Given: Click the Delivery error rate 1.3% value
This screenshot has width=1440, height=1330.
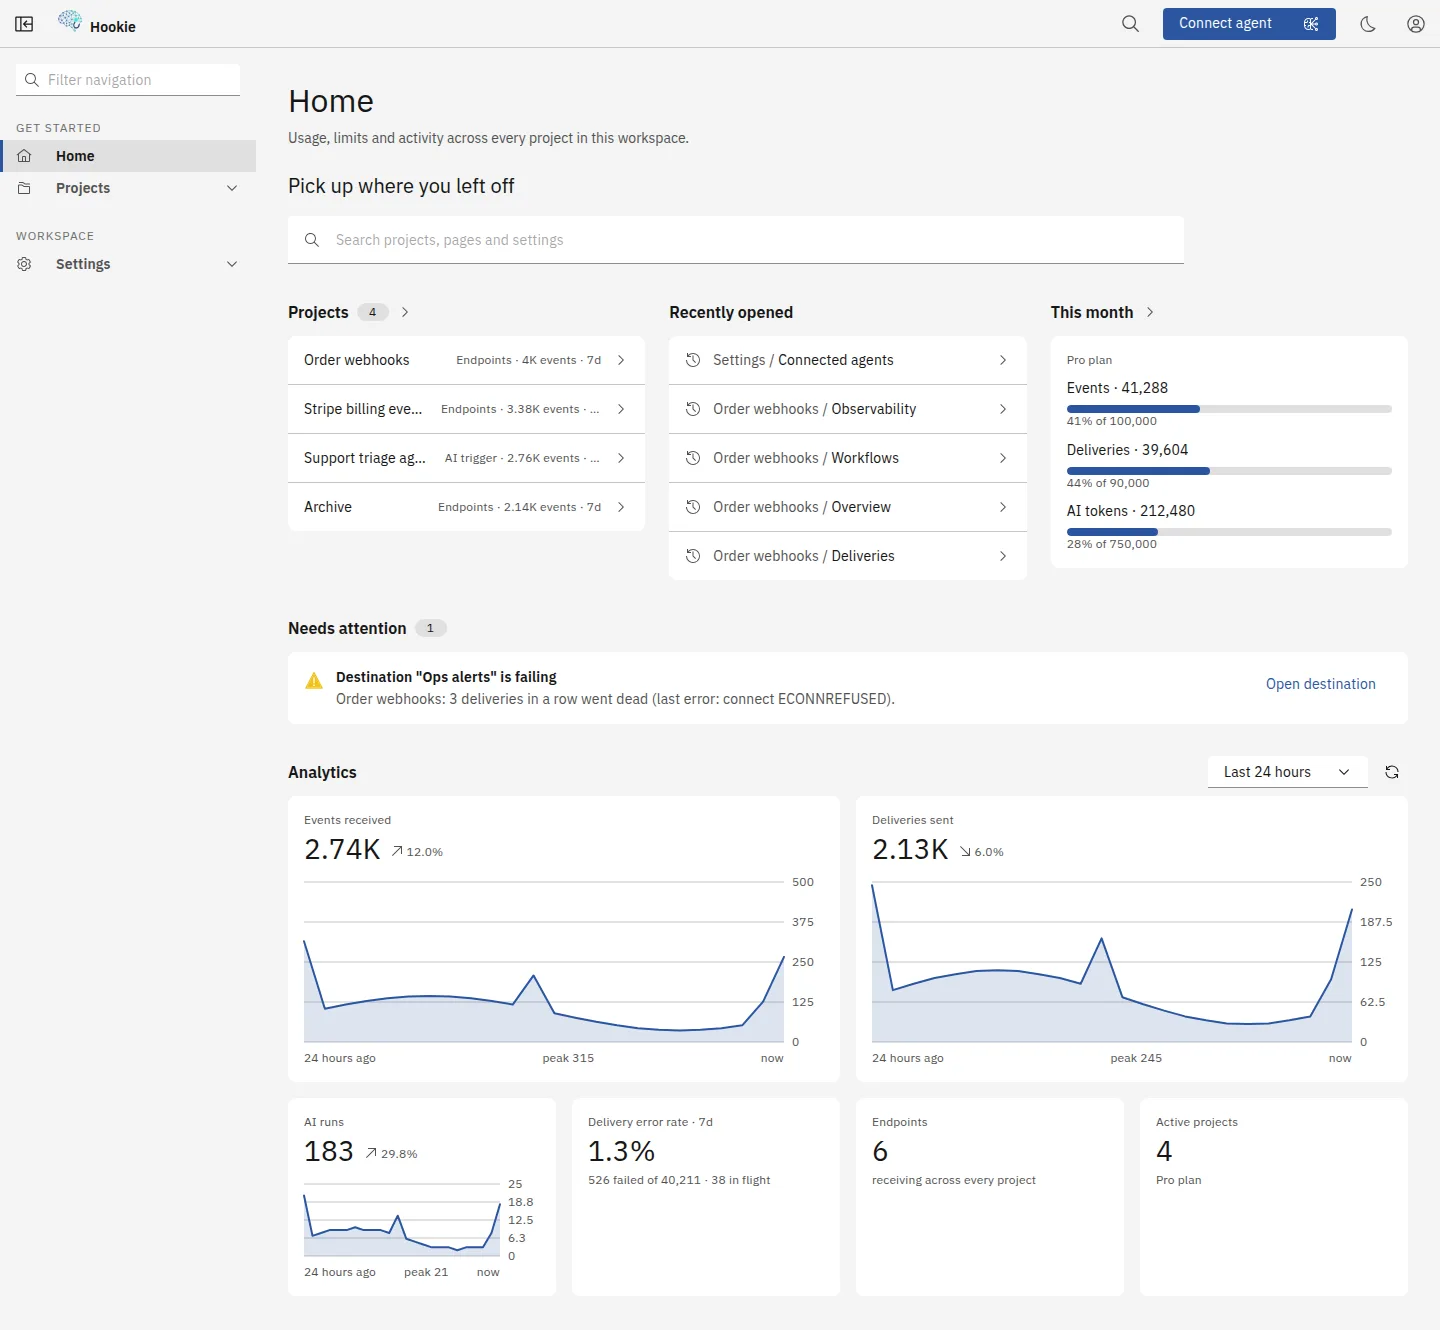Looking at the screenshot, I should coord(621,1152).
